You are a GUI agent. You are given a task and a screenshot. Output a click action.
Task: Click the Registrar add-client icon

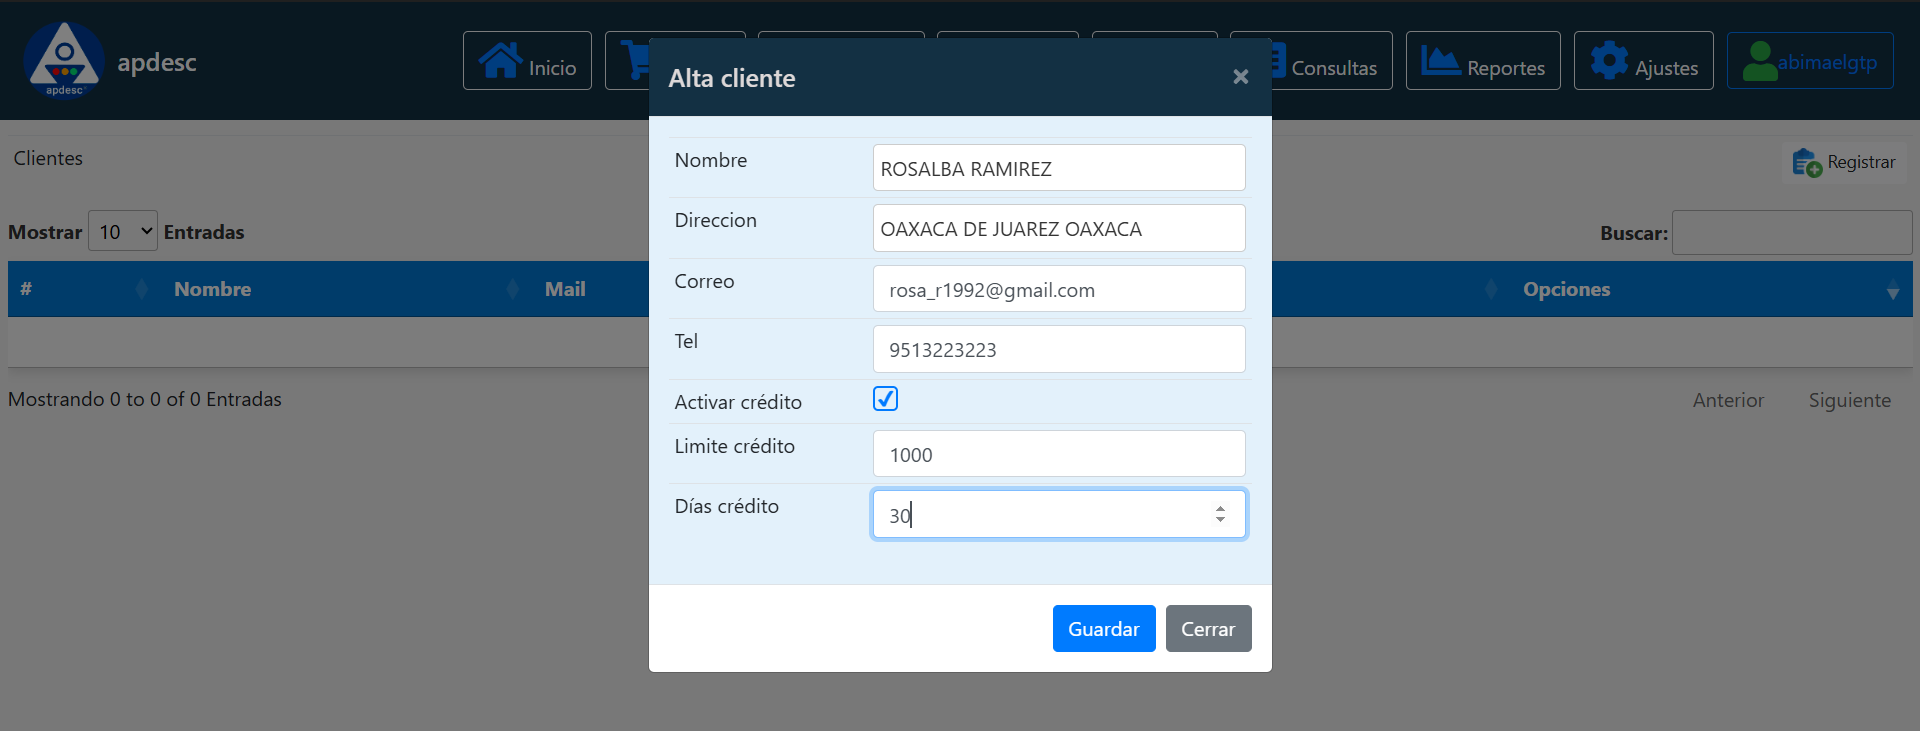click(1806, 162)
